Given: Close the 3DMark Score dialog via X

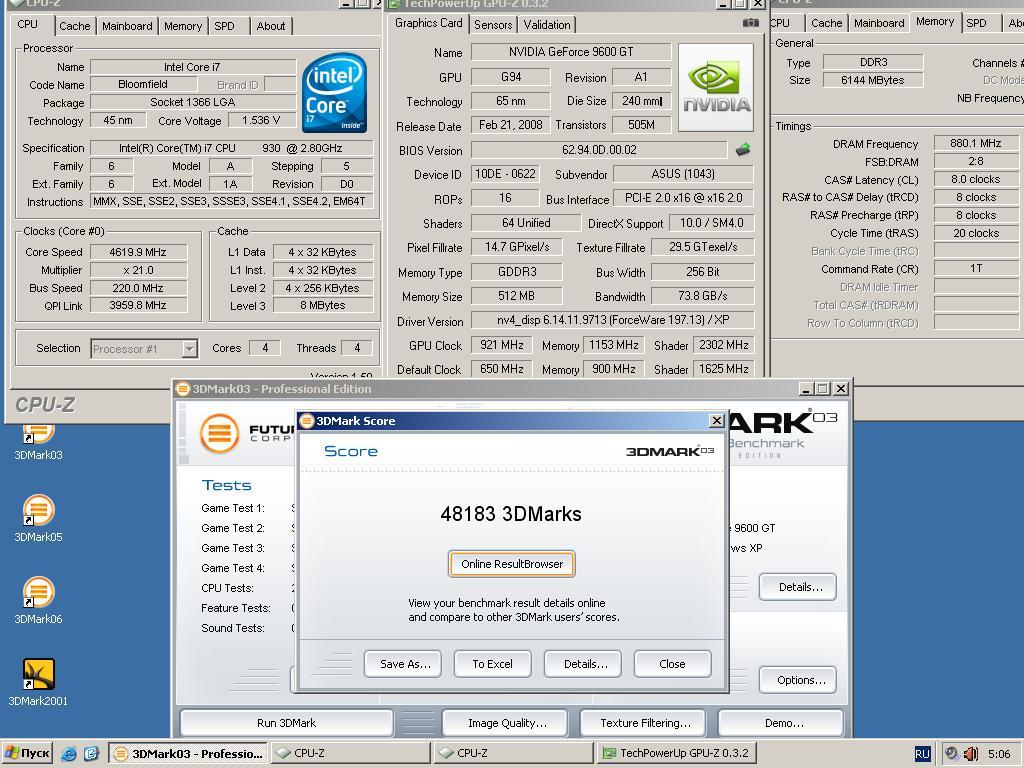Looking at the screenshot, I should (716, 421).
